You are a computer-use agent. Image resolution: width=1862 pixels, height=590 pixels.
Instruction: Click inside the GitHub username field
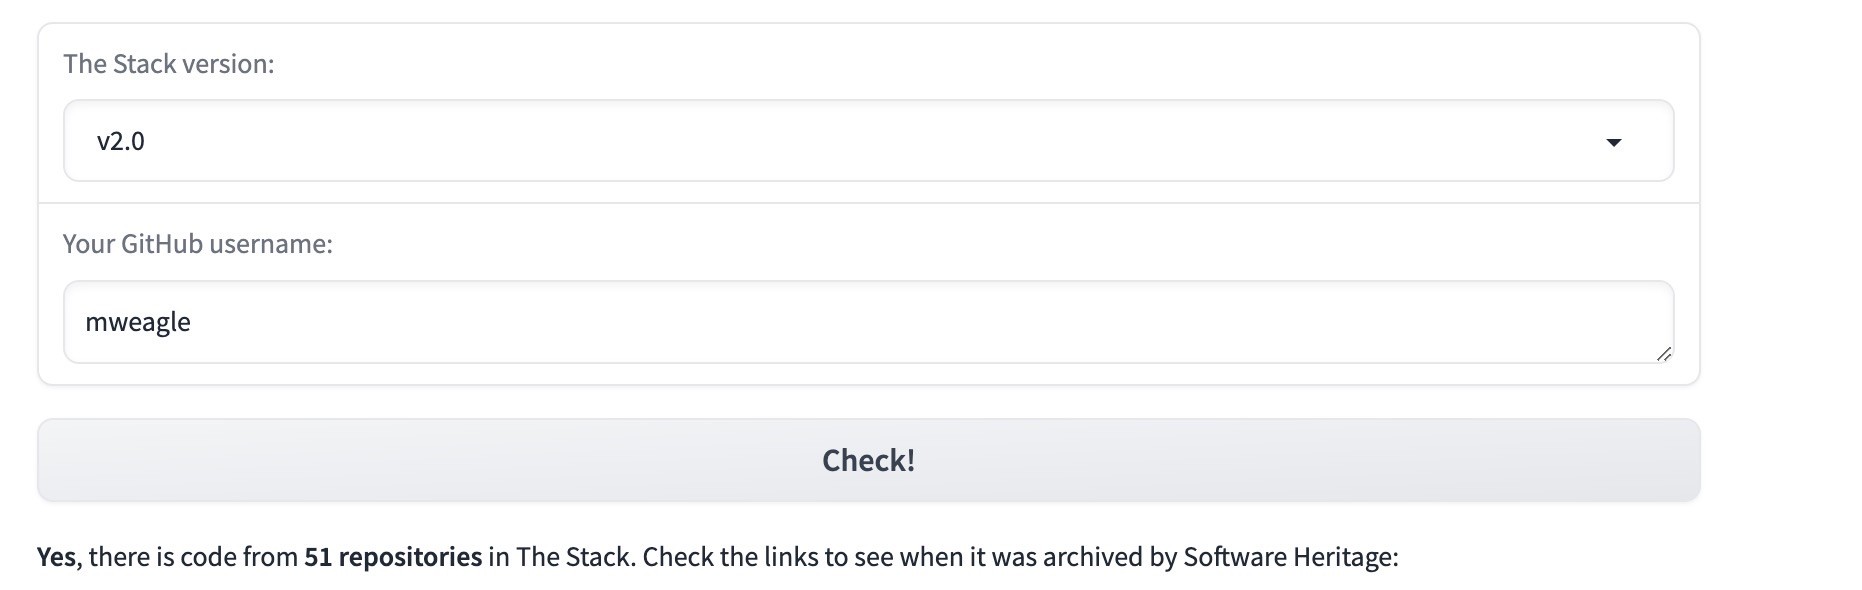(868, 322)
